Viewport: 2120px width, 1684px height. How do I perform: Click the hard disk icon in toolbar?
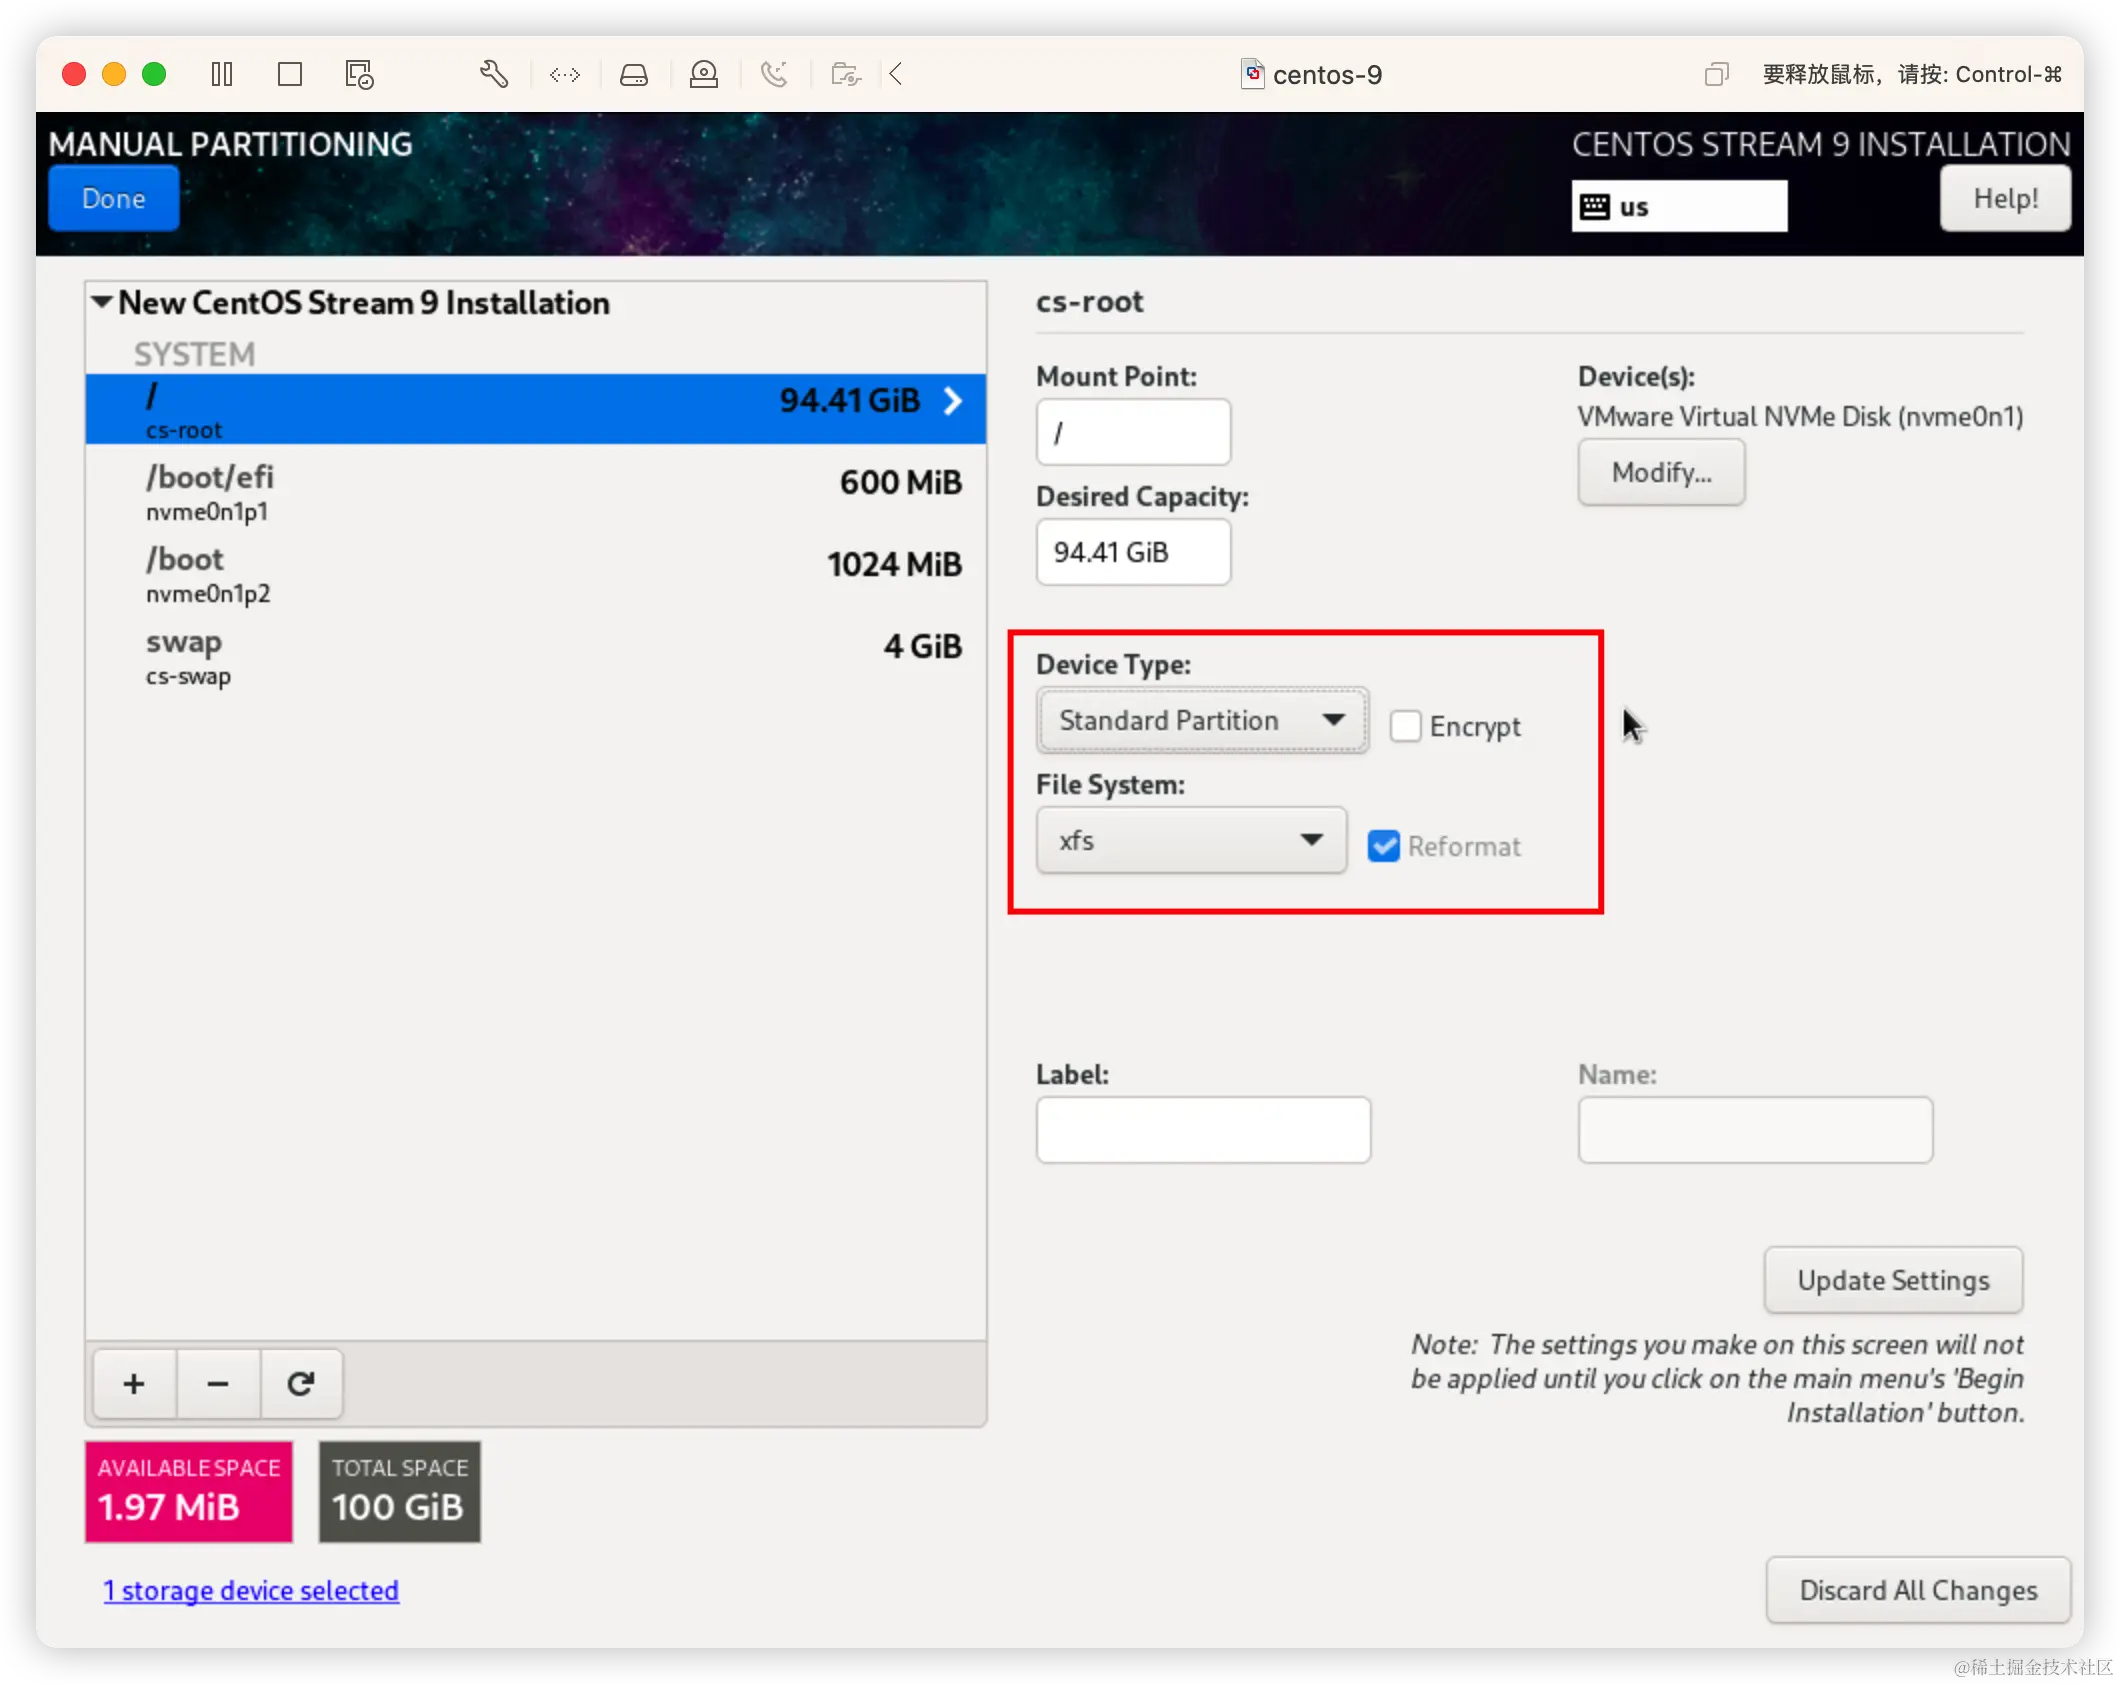pyautogui.click(x=634, y=74)
